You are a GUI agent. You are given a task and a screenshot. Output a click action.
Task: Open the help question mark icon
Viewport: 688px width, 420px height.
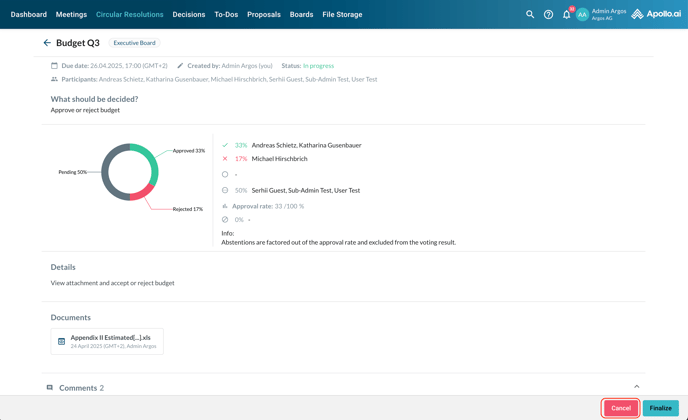[x=548, y=15]
